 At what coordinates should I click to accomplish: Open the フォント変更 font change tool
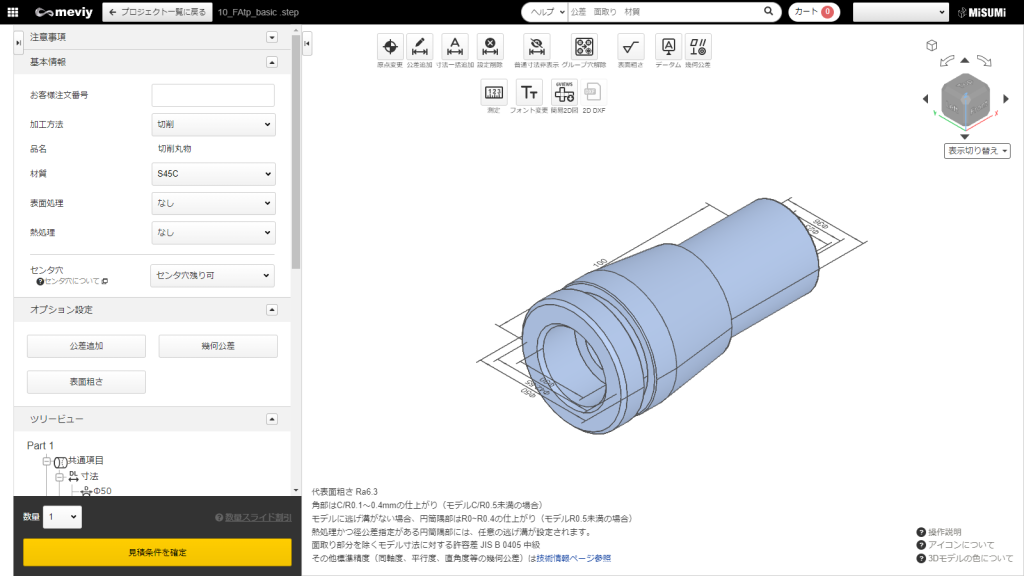(x=530, y=93)
